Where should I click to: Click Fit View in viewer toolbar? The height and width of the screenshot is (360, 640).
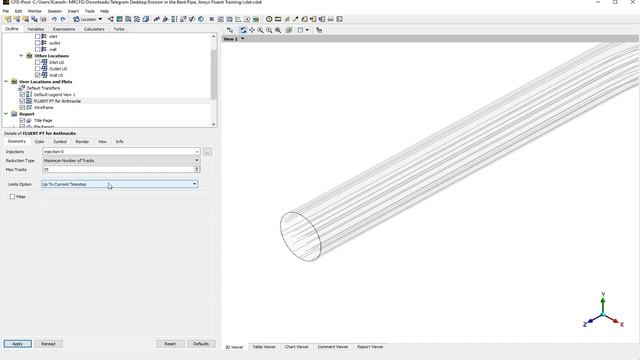tap(278, 30)
